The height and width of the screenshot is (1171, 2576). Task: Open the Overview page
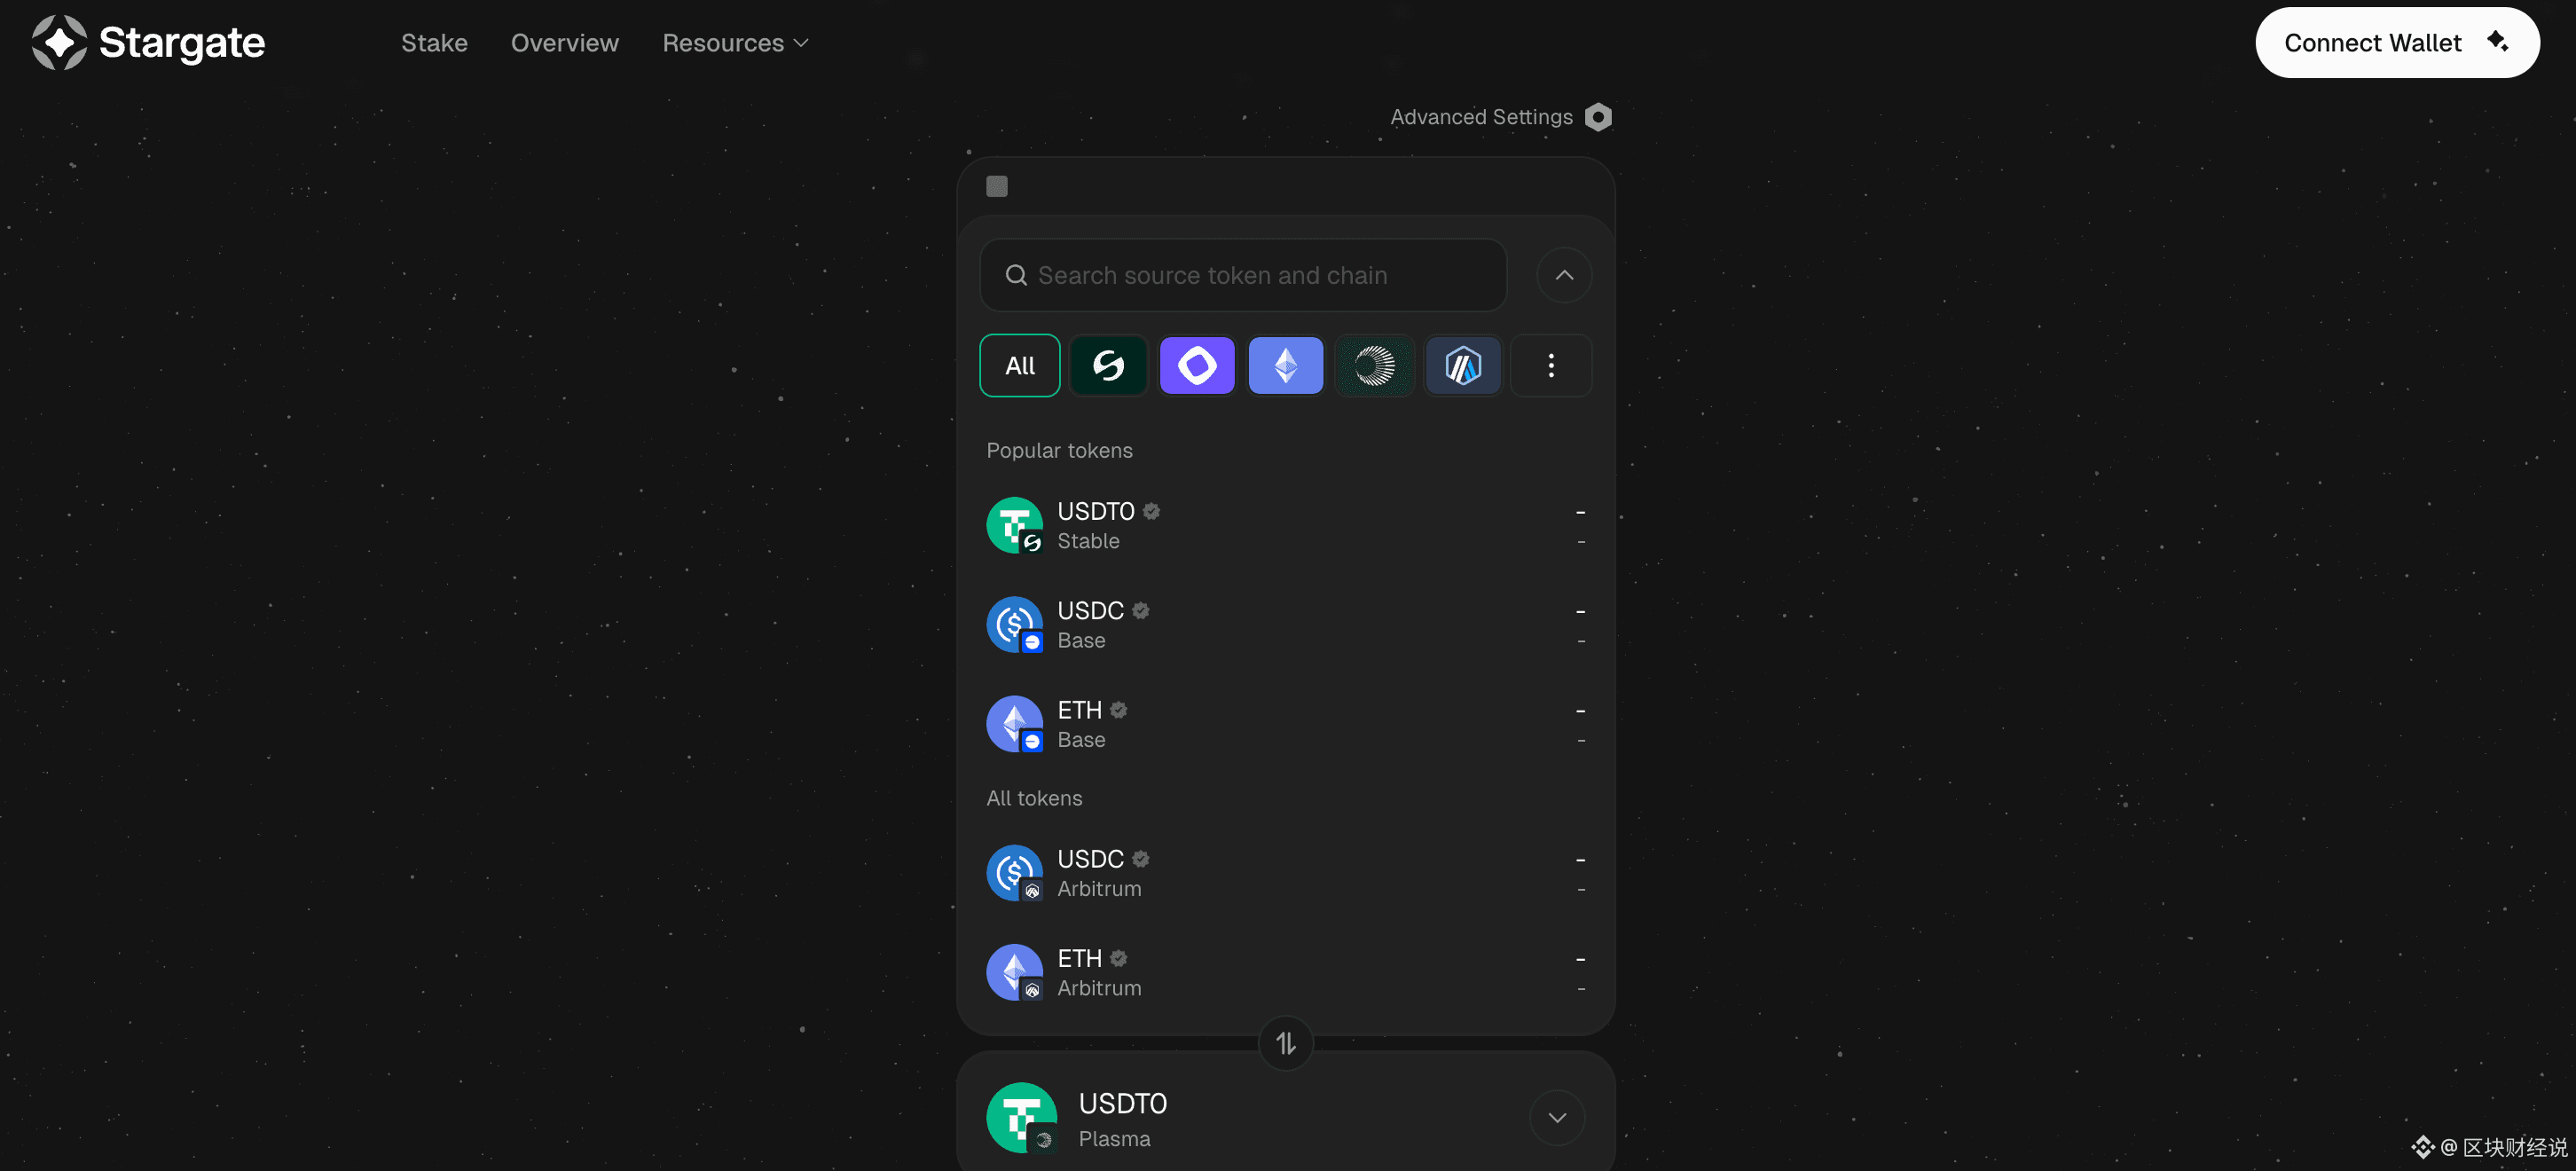pos(564,43)
